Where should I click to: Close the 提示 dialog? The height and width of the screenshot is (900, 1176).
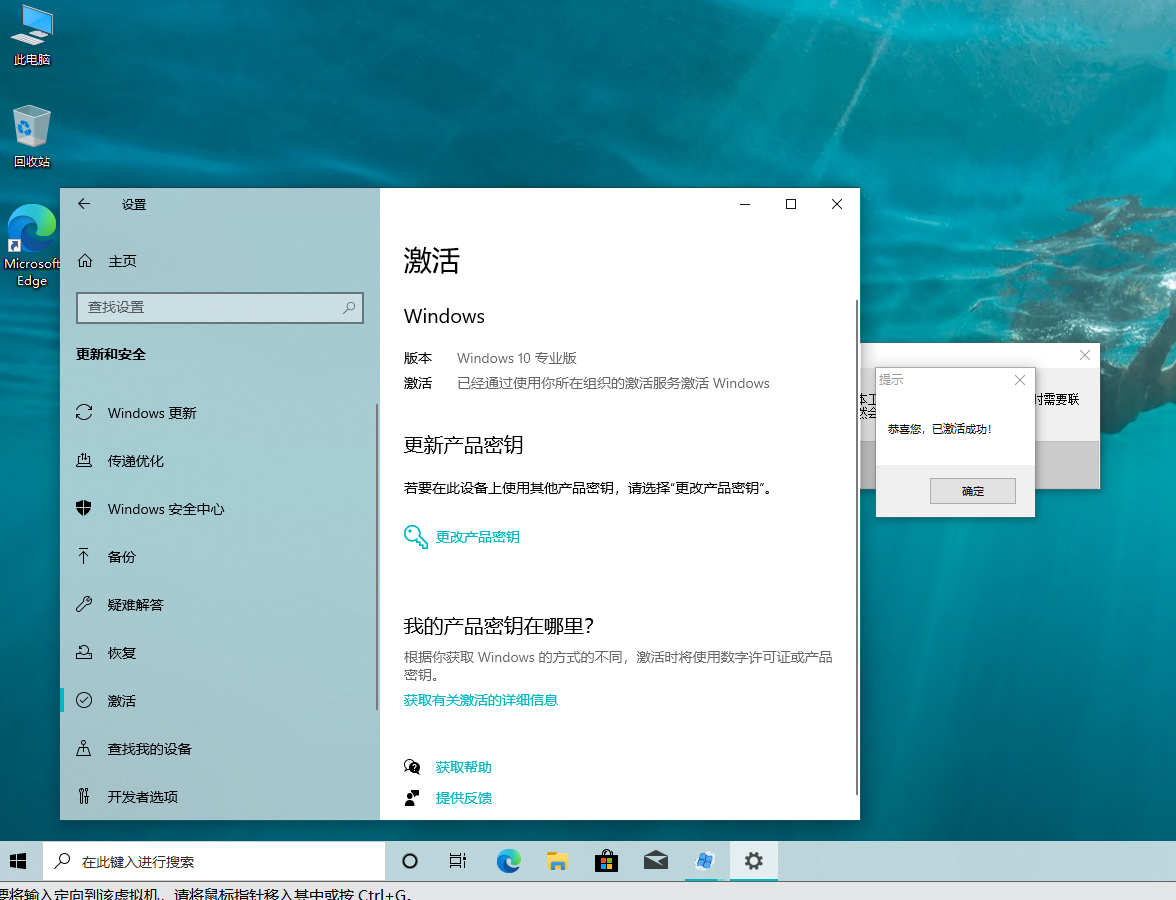coord(1020,380)
